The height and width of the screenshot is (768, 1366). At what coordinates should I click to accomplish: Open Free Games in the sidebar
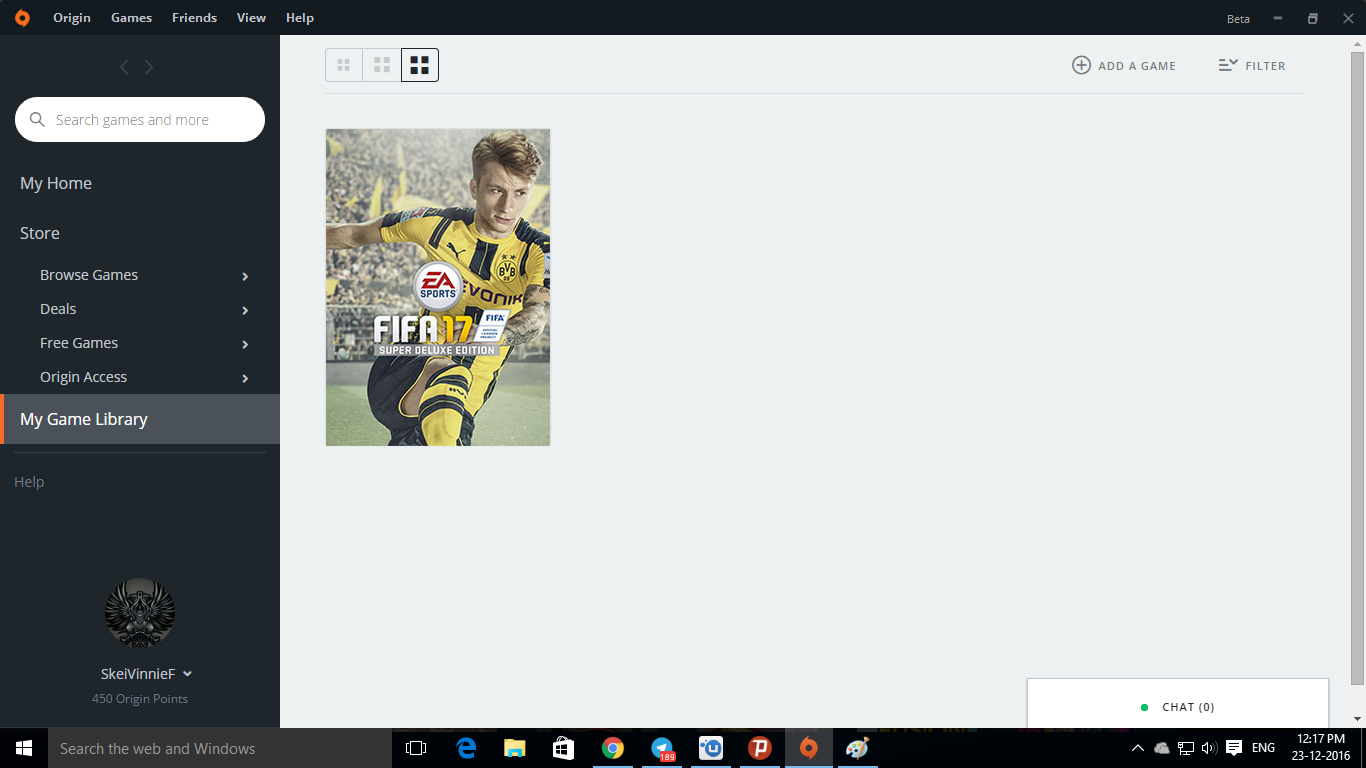(79, 343)
